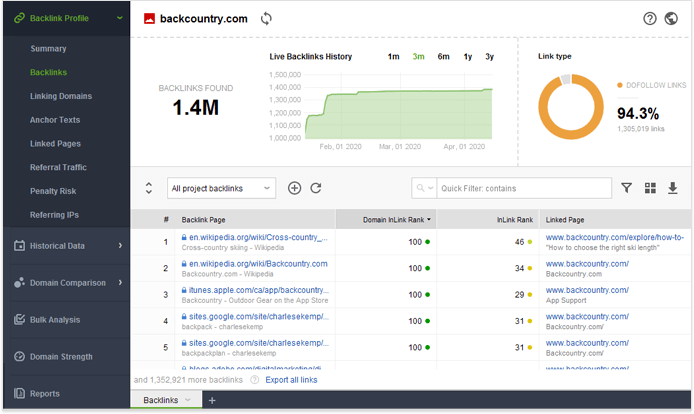Click the refresh backlinks icon
This screenshot has height=414, width=694.
pyautogui.click(x=316, y=188)
